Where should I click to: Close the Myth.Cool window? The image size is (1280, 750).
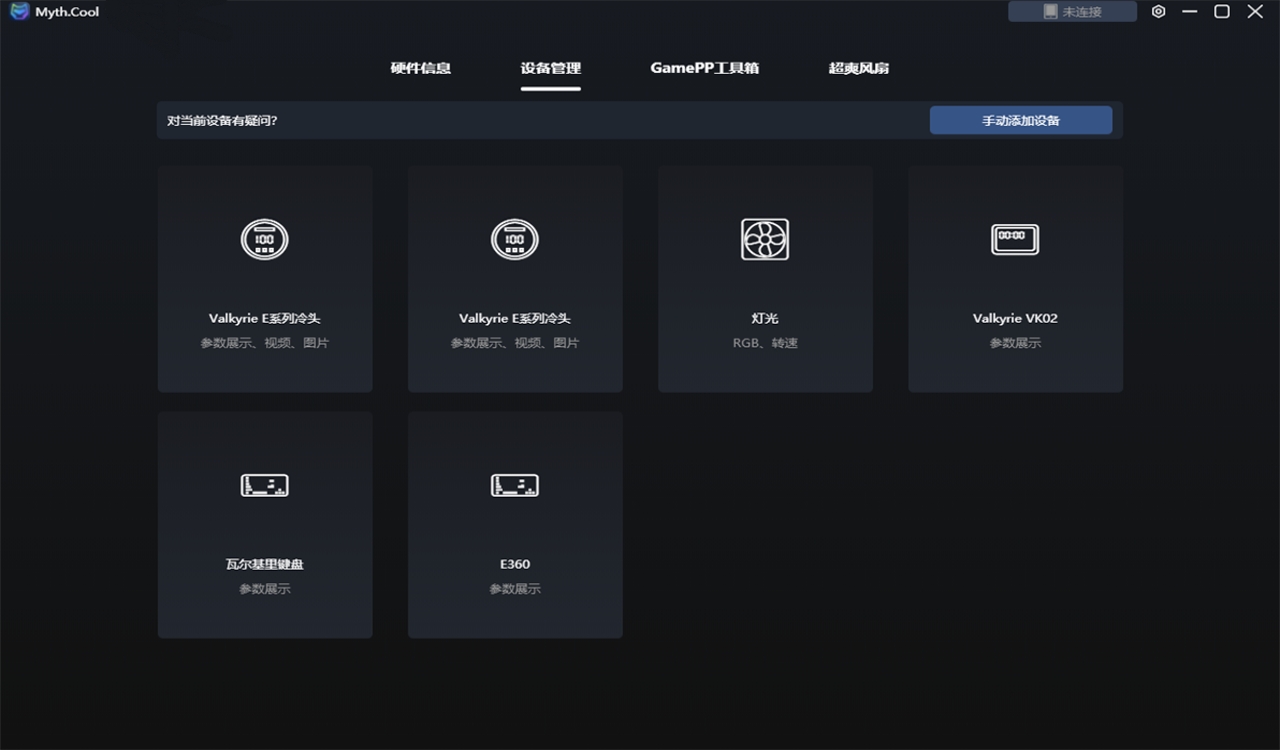pyautogui.click(x=1255, y=12)
